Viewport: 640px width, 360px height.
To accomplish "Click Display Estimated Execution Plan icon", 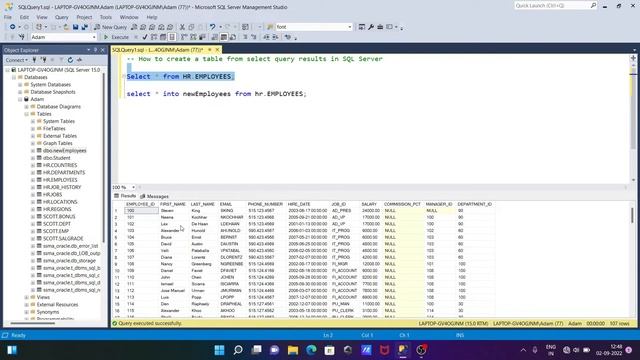I will (154, 37).
